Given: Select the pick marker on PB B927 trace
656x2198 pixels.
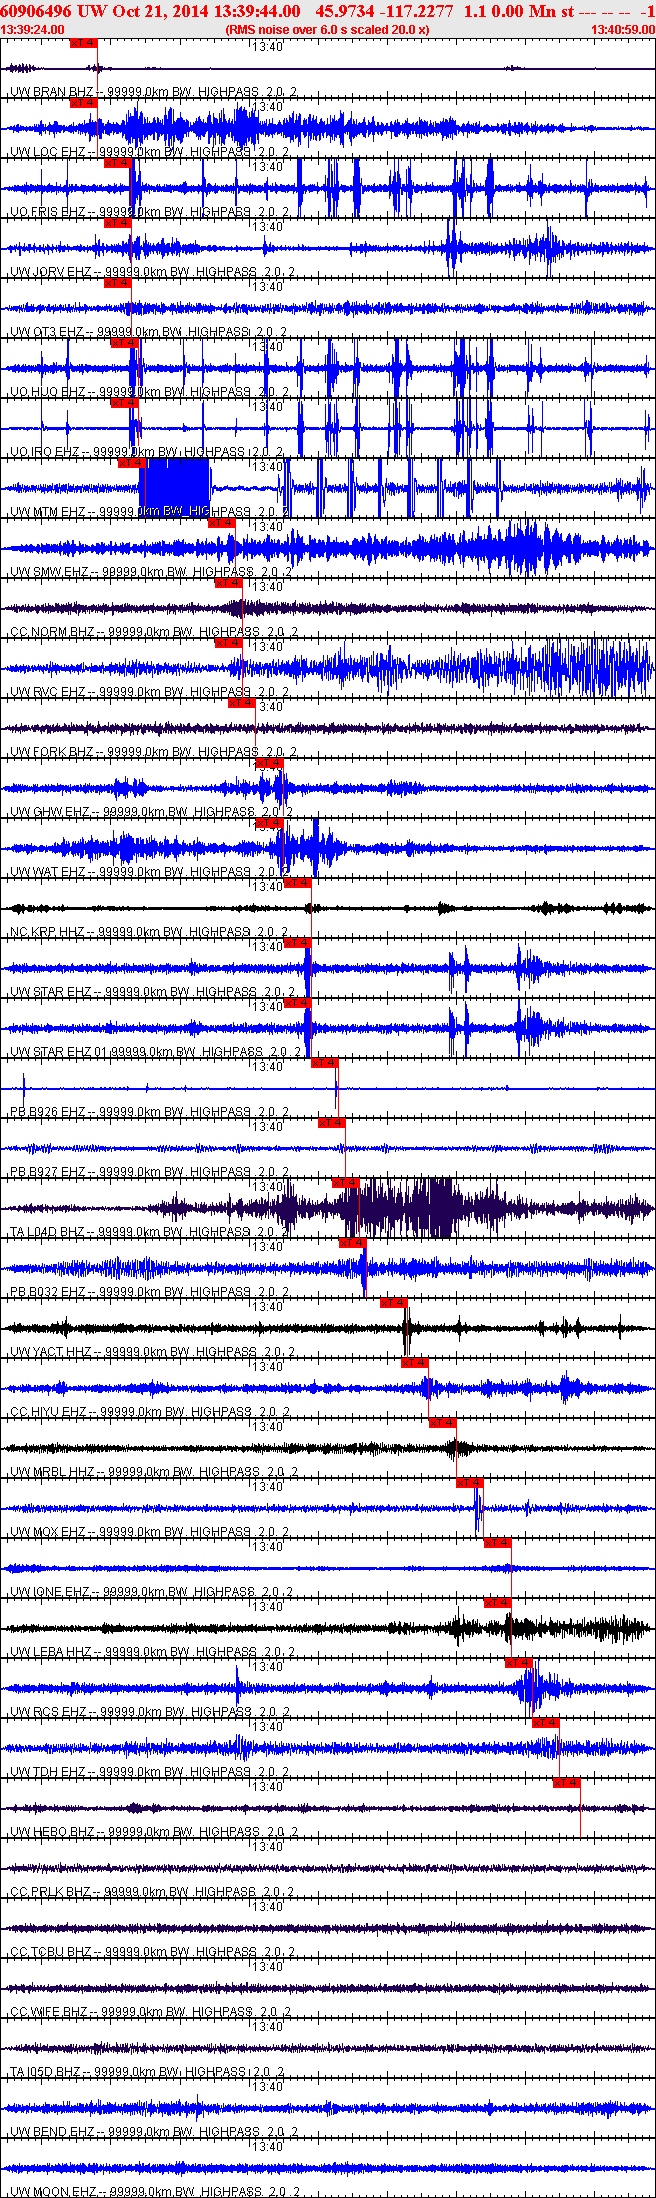Looking at the screenshot, I should pyautogui.click(x=332, y=1123).
